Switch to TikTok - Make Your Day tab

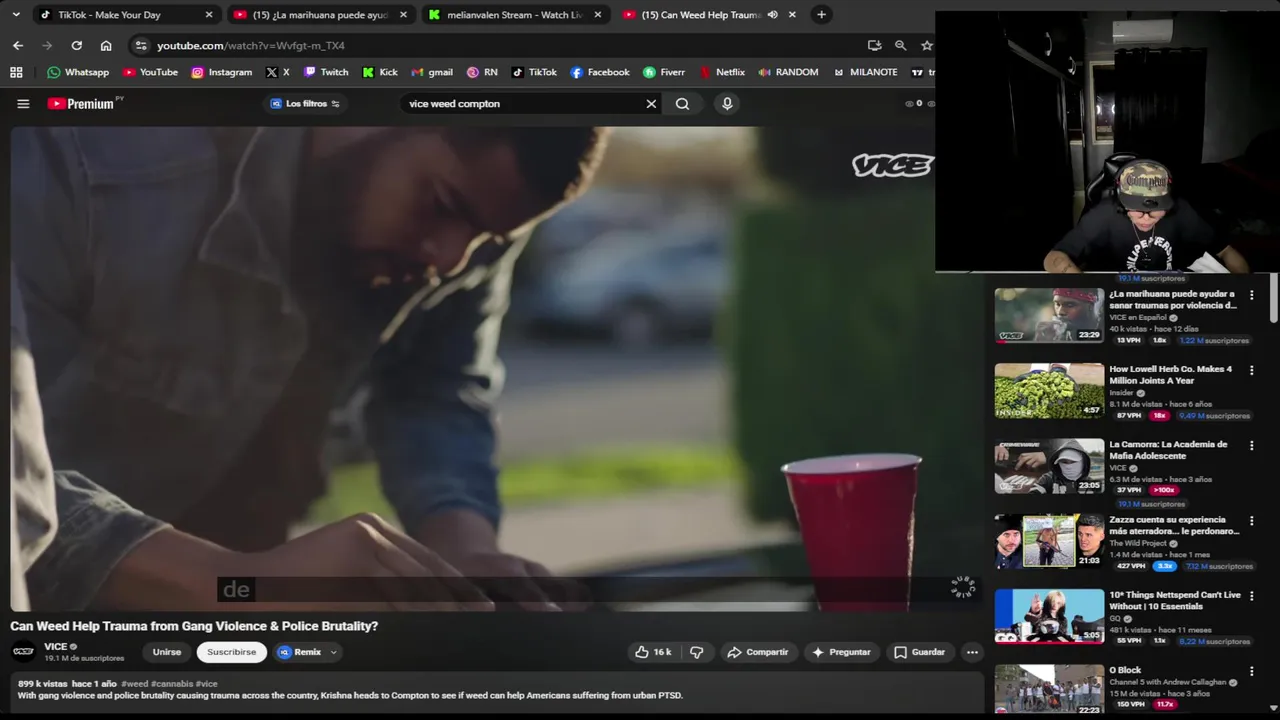point(125,15)
